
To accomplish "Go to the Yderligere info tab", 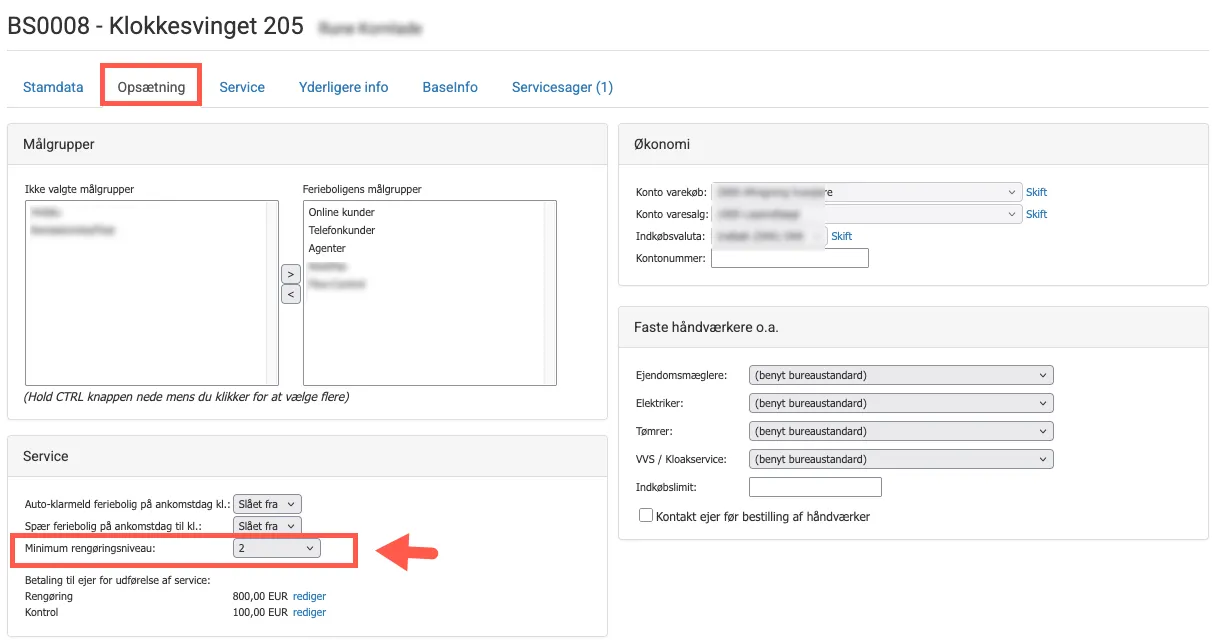I will [343, 87].
